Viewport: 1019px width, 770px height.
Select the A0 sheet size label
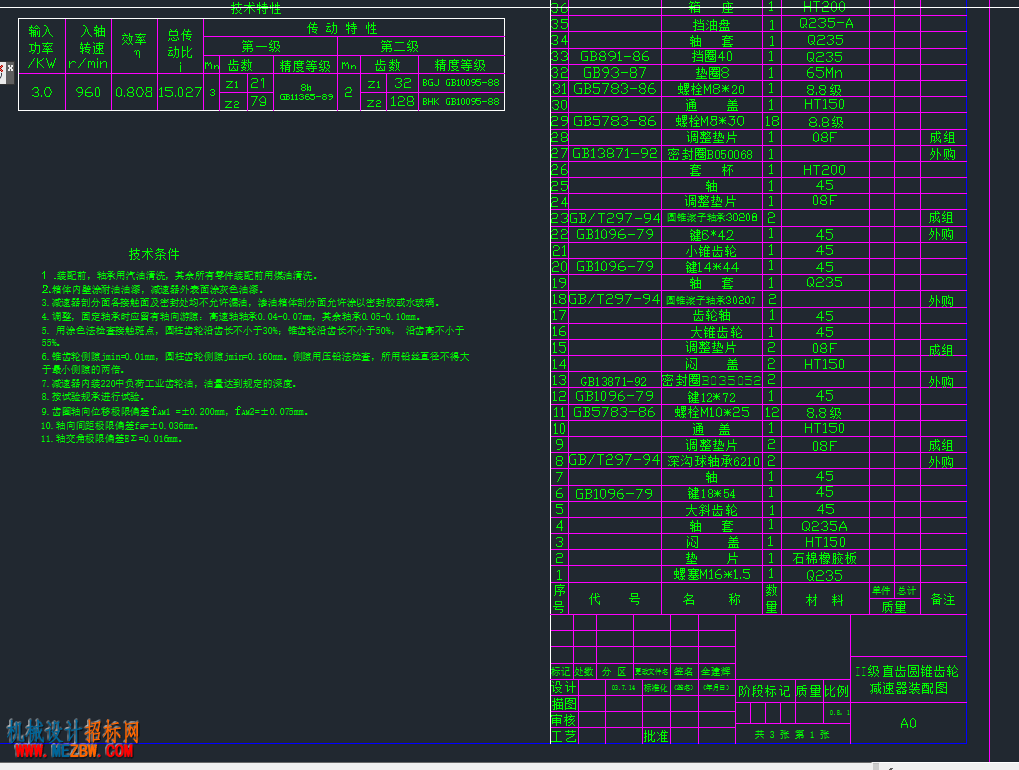coord(909,723)
